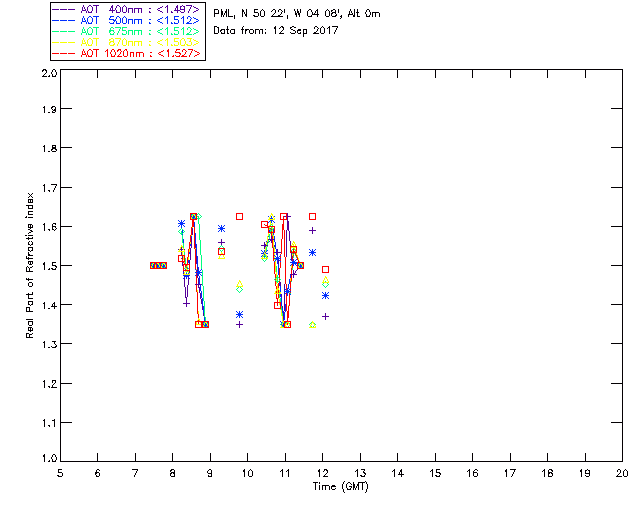Screen dimensions: 640x512
Task: Click the hour 10 label on the time axis
Action: [x=247, y=474]
